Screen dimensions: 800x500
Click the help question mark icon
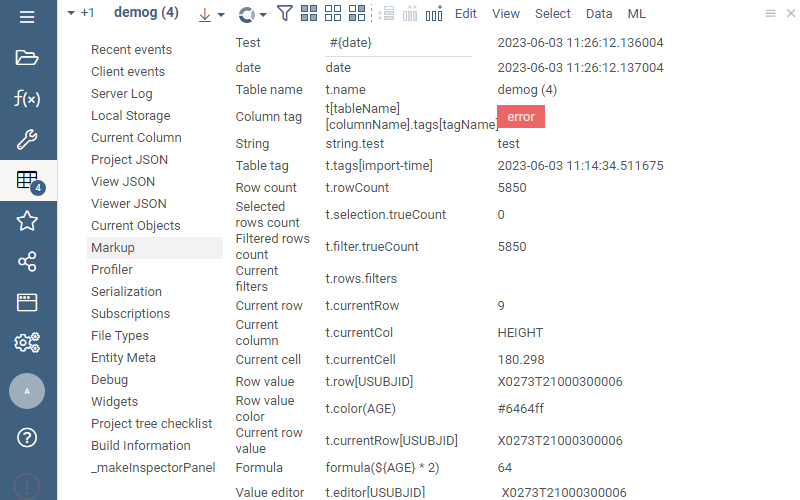(27, 437)
